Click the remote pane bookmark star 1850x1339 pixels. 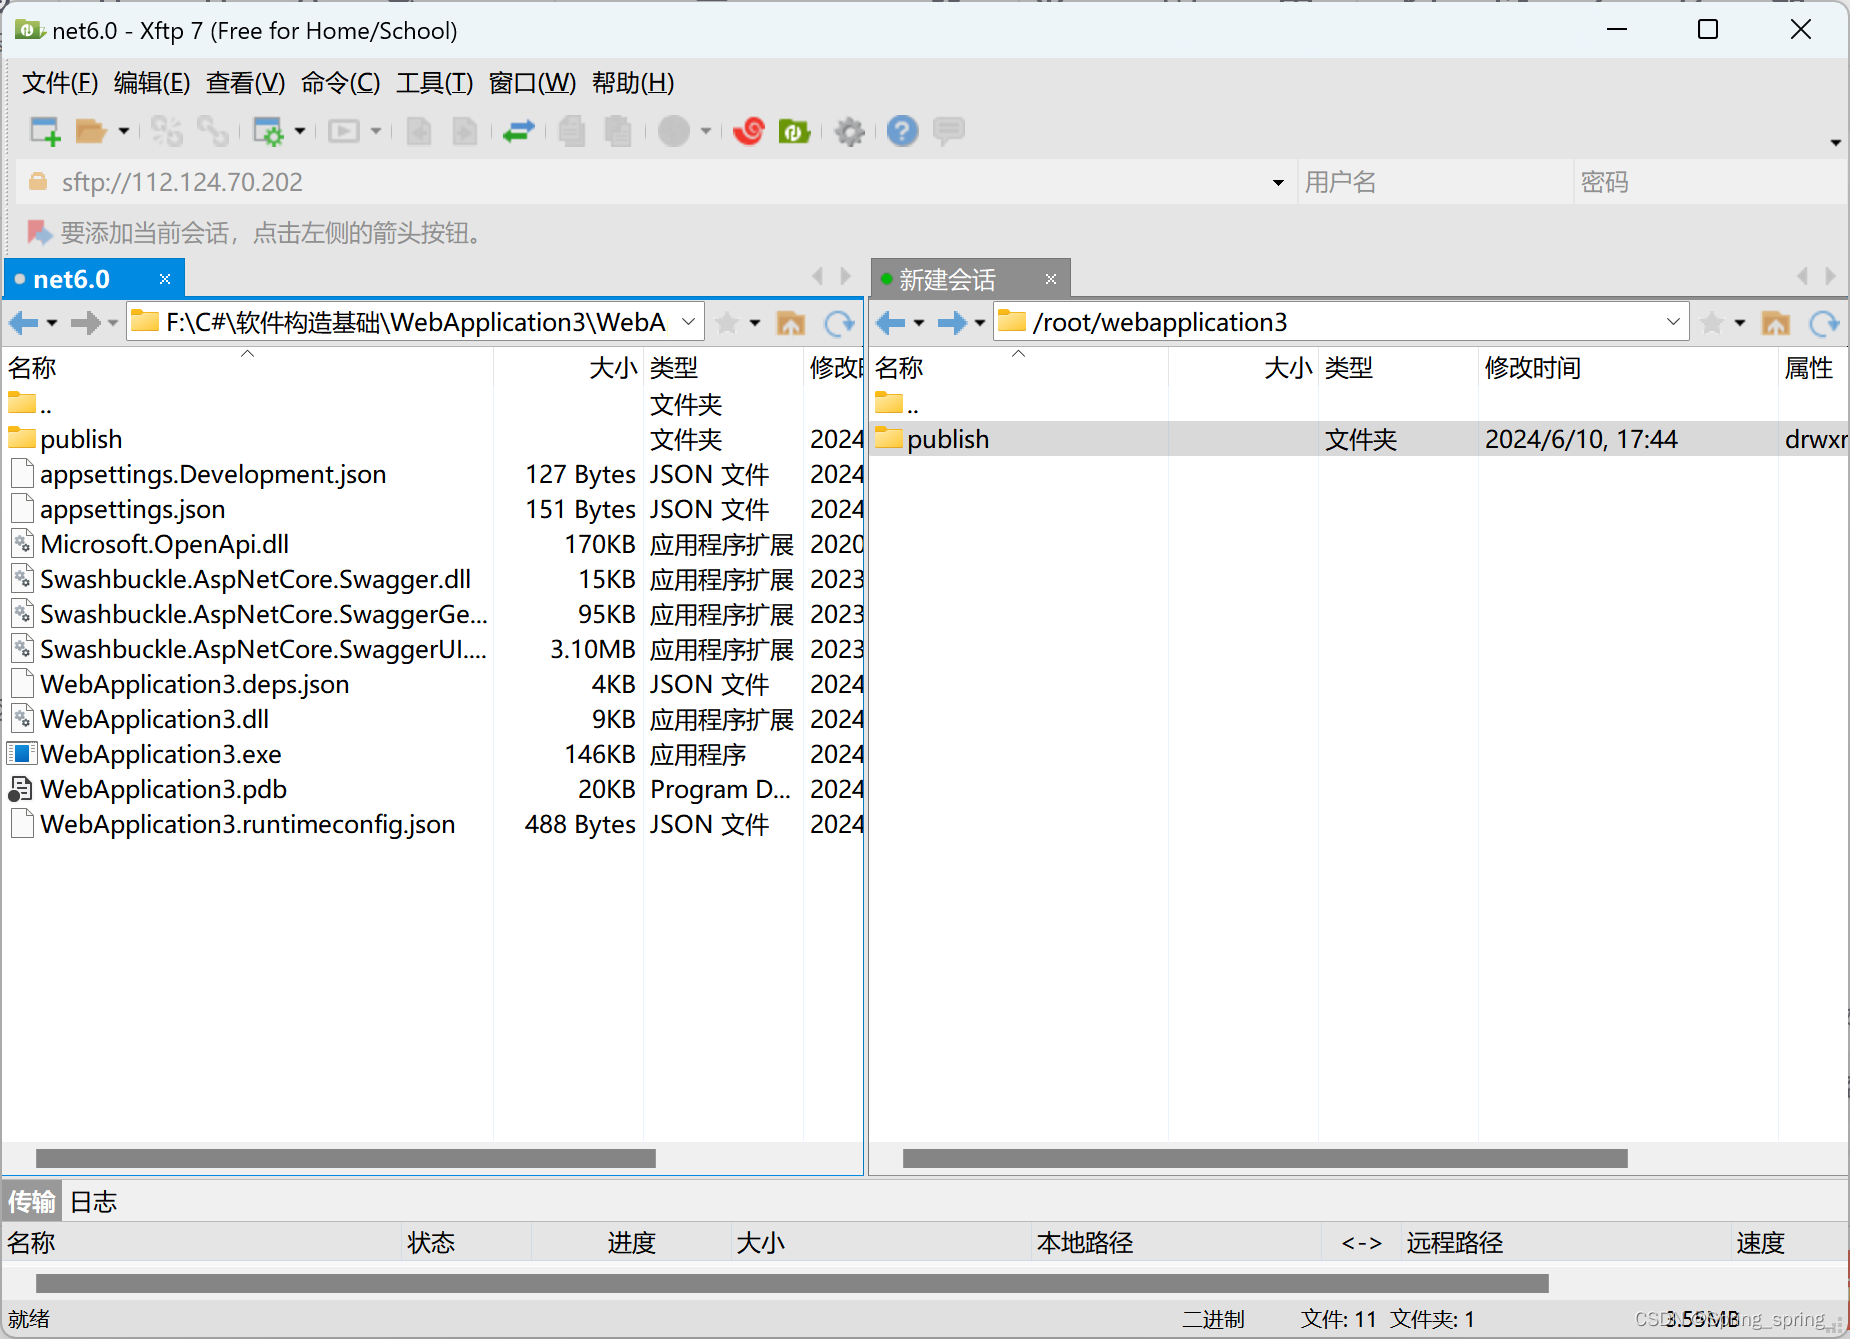click(1712, 322)
